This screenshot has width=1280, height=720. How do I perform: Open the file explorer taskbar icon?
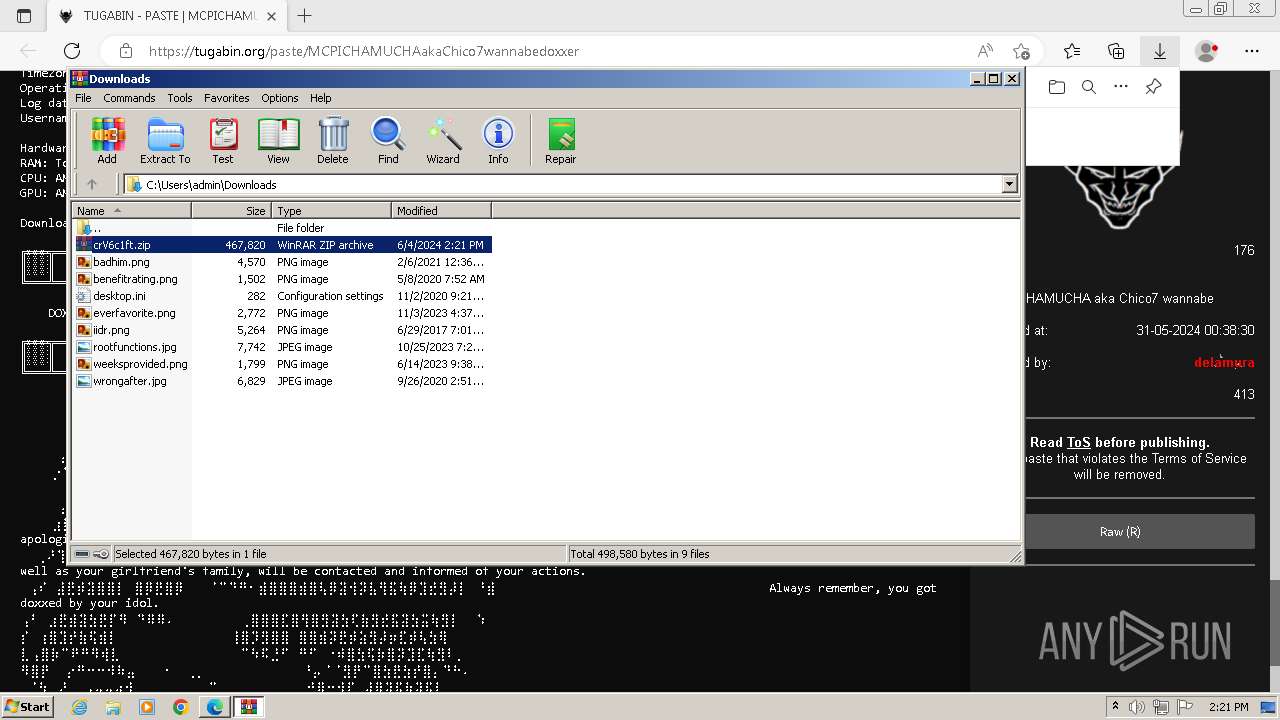(x=113, y=707)
